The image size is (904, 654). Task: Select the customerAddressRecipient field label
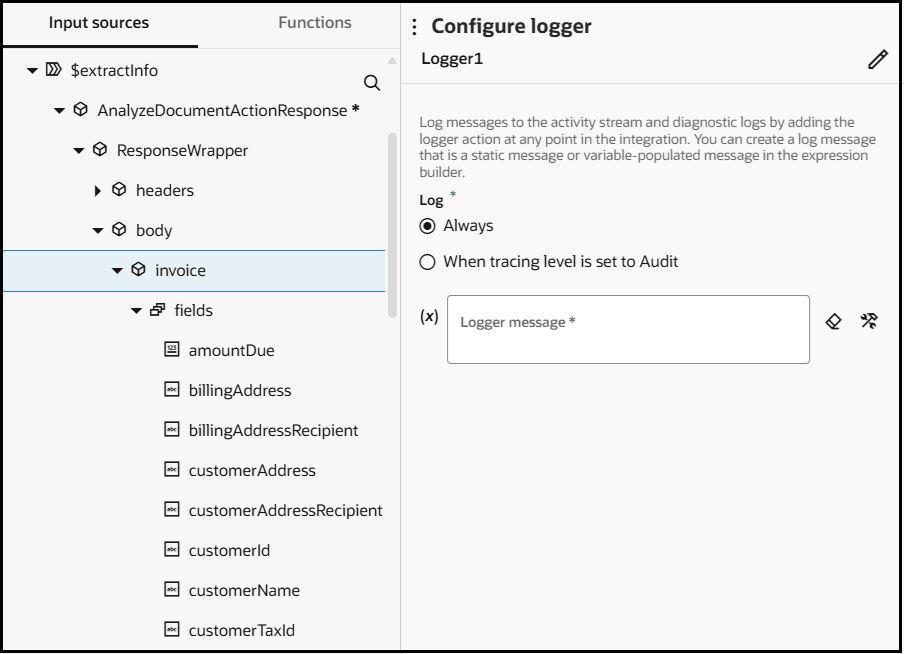tap(285, 510)
